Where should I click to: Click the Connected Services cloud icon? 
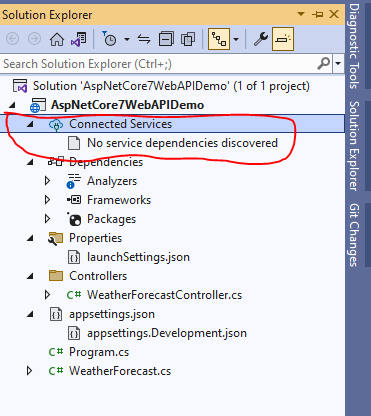coord(56,125)
